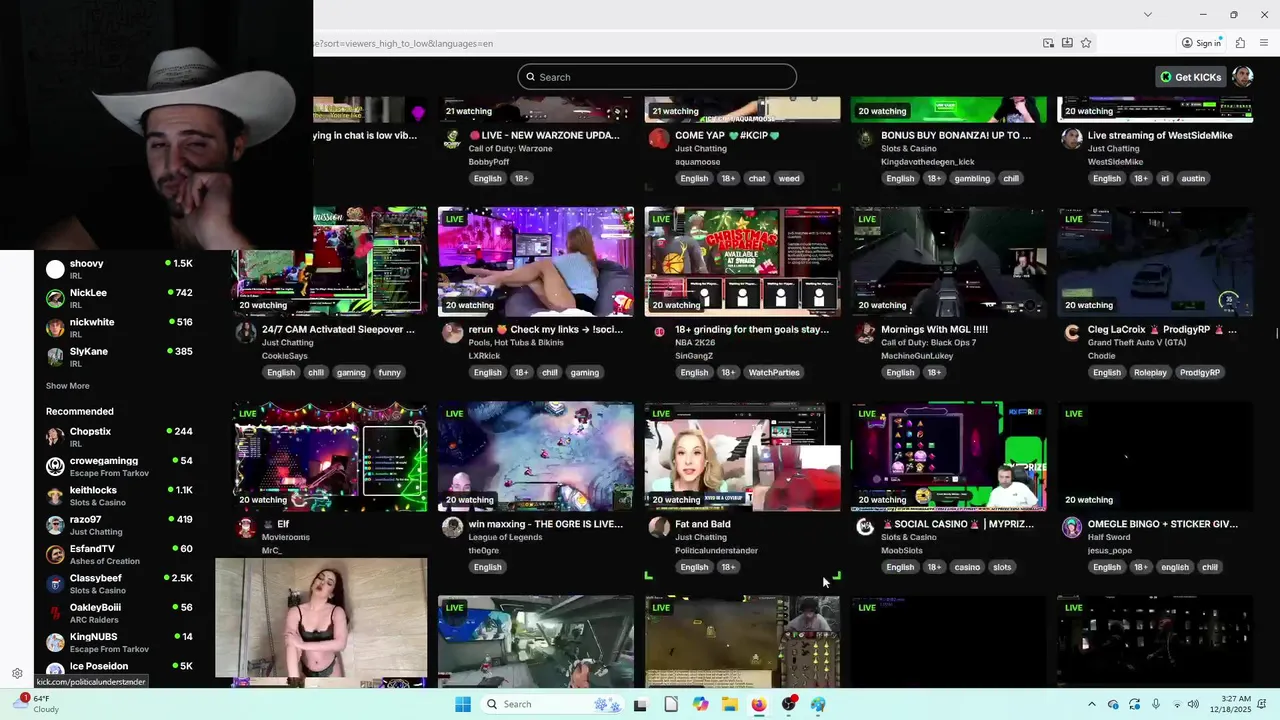Open the LXRkick rerun stream thumbnail
The width and height of the screenshot is (1280, 720).
tap(536, 262)
